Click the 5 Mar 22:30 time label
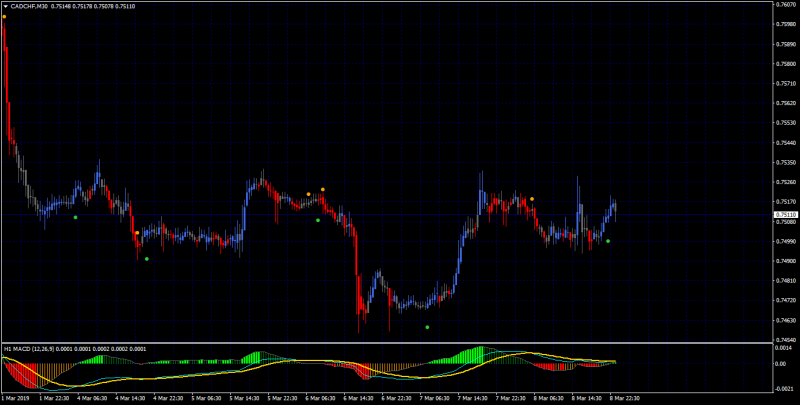Image resolution: width=800 pixels, height=405 pixels. pos(282,398)
